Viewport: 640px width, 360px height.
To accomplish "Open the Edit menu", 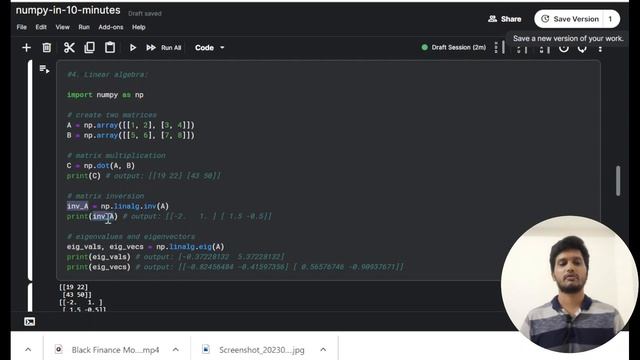I will click(41, 27).
